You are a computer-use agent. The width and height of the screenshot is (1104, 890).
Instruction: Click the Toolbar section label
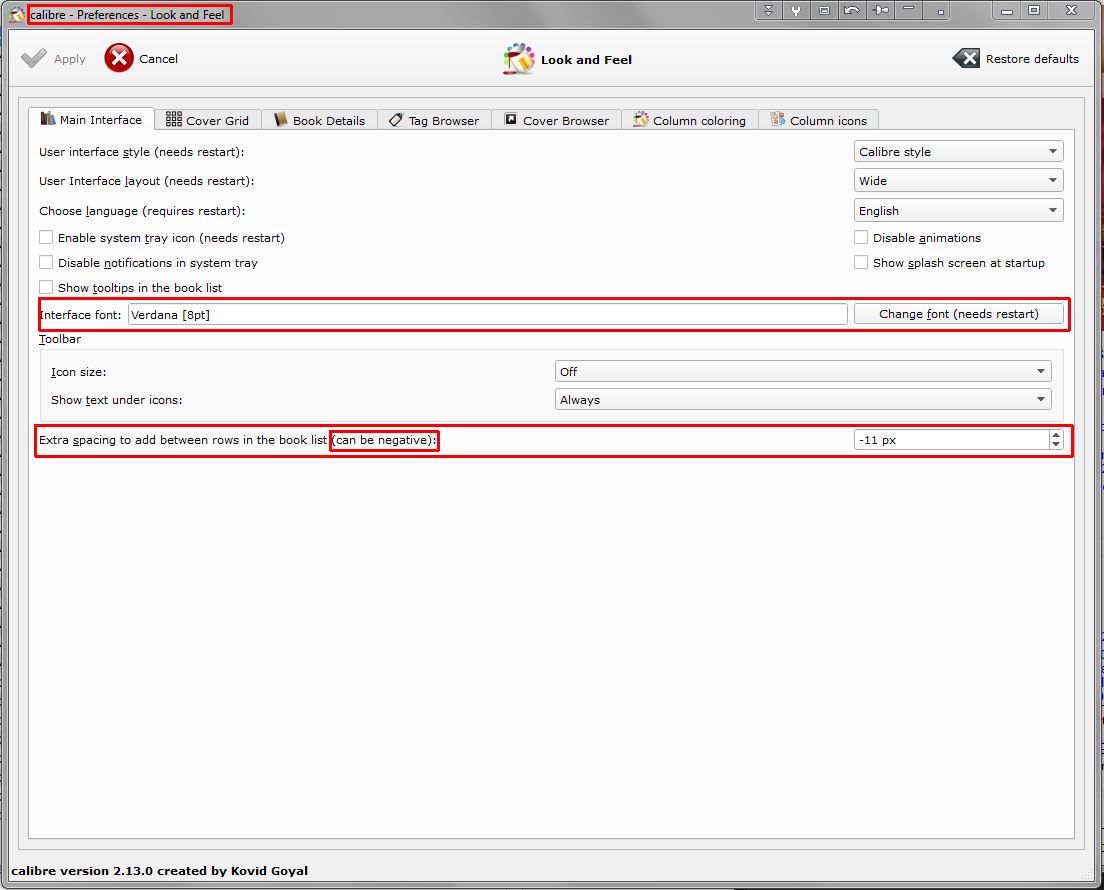60,339
